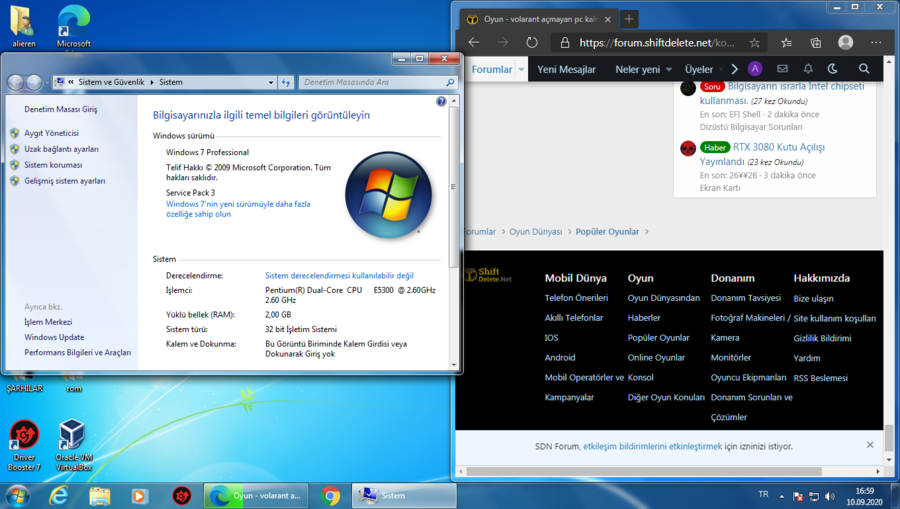The height and width of the screenshot is (509, 900).
Task: Open Driver Booster 7 desktop shortcut
Action: [x=24, y=445]
